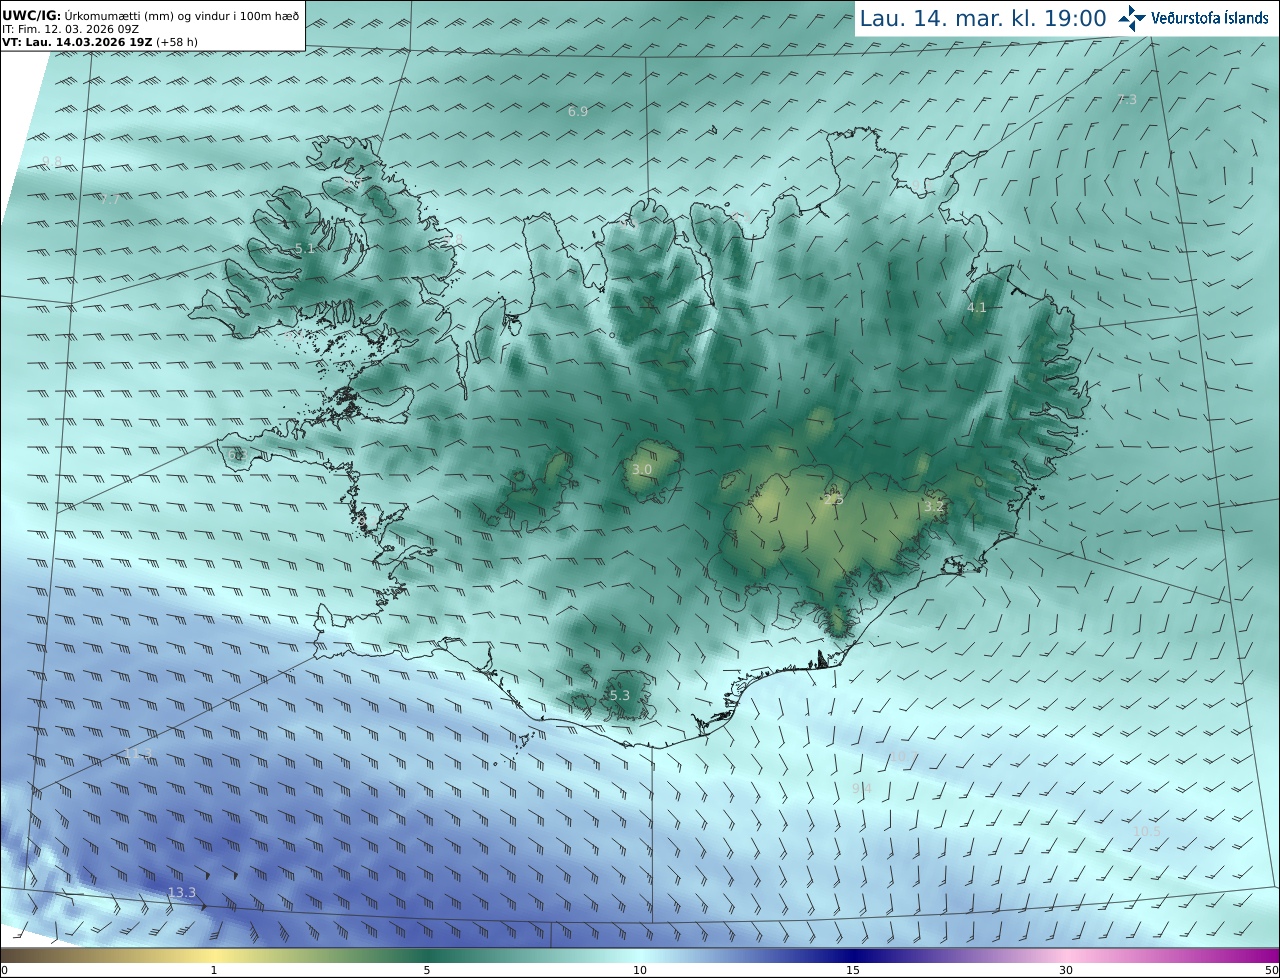Image resolution: width=1280 pixels, height=978 pixels.
Task: Click the 10.5 value on the map
Action: coord(1147,831)
